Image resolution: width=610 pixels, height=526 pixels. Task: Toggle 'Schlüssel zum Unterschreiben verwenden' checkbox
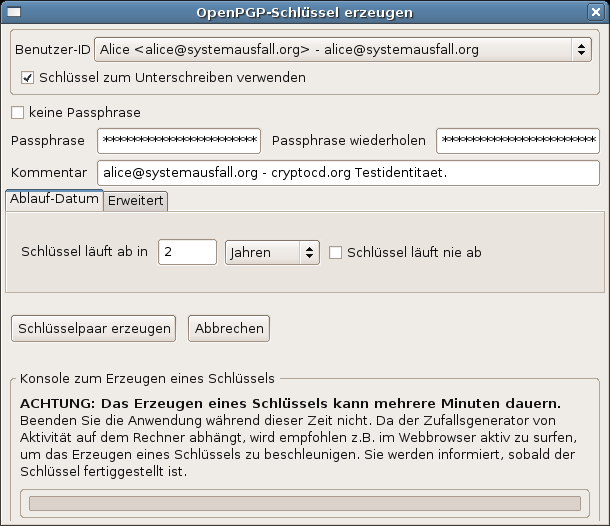pos(27,78)
